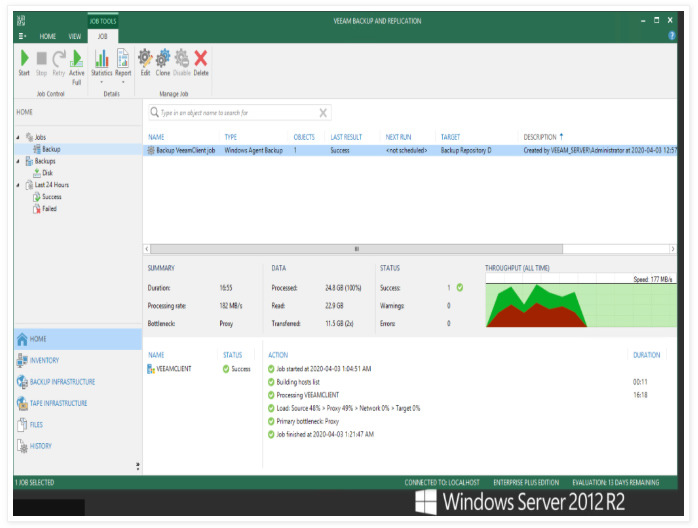This screenshot has width=698, height=528.
Task: Collapse the Backups tree node
Action: tap(18, 161)
